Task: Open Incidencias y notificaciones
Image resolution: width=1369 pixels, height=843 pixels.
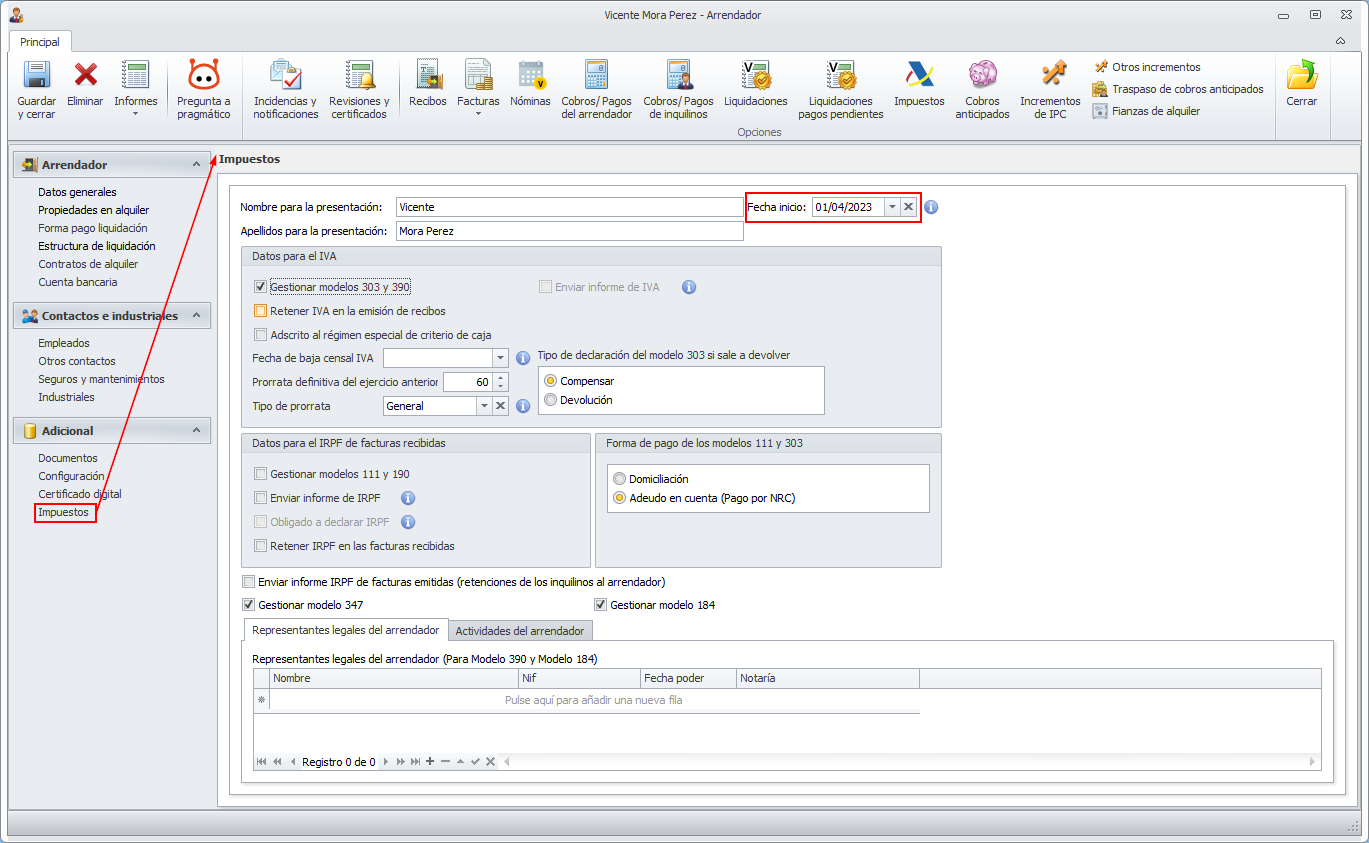Action: 285,75
